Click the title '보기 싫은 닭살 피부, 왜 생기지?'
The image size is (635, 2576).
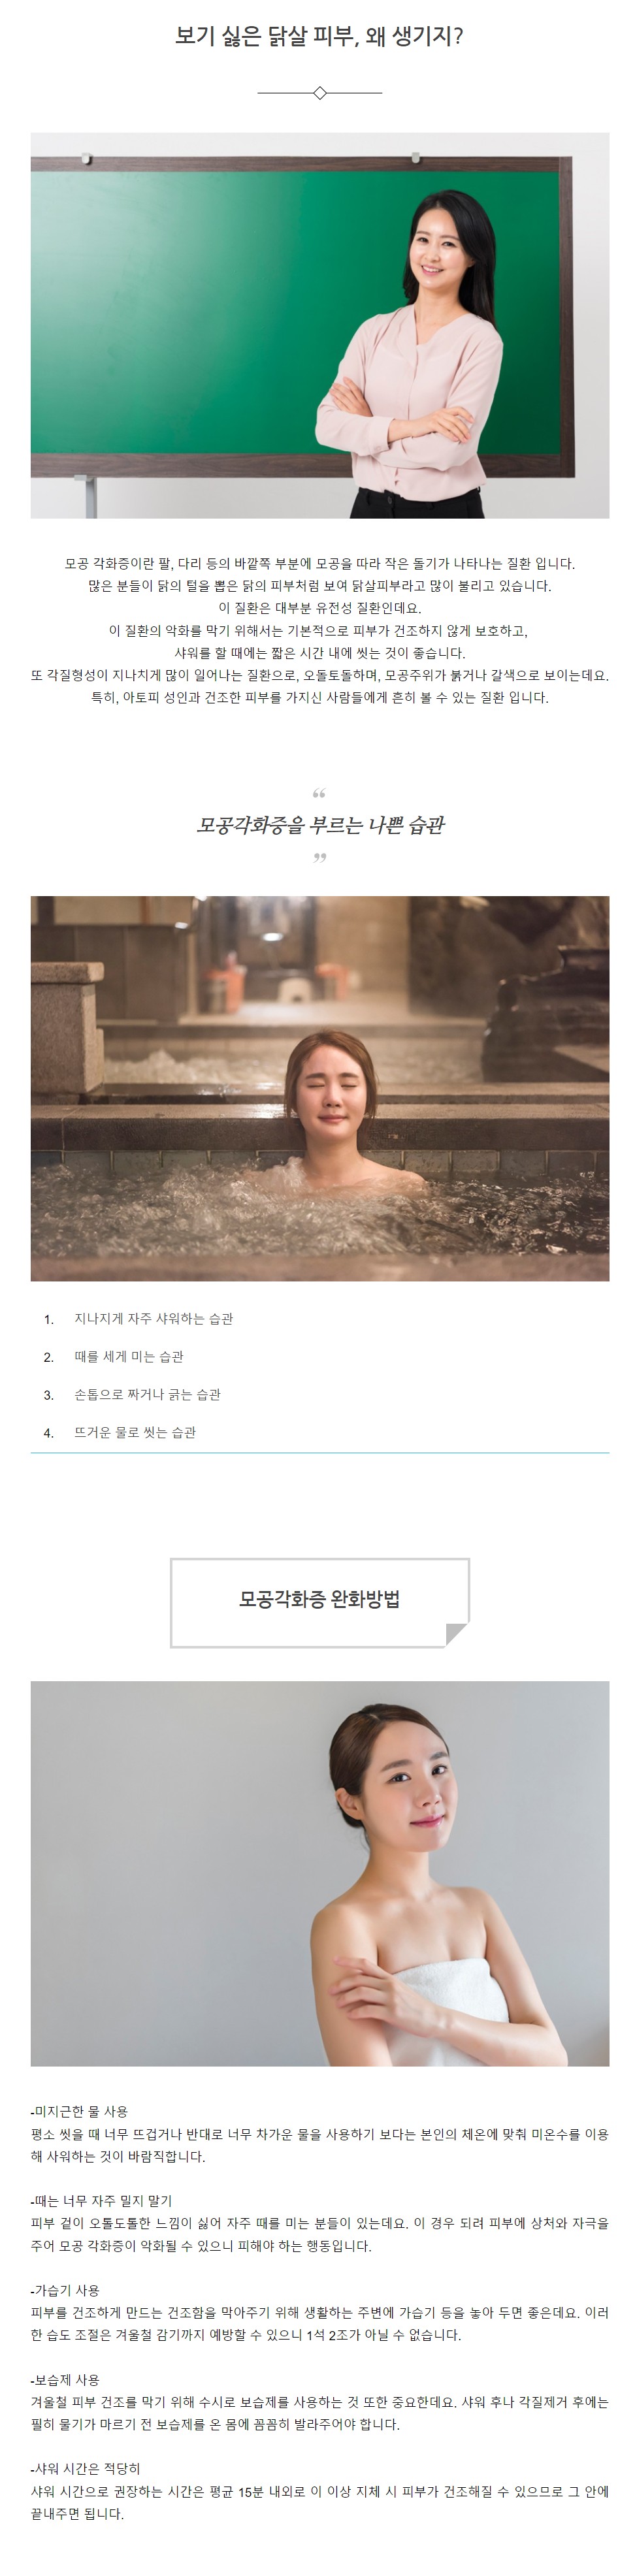pyautogui.click(x=319, y=38)
